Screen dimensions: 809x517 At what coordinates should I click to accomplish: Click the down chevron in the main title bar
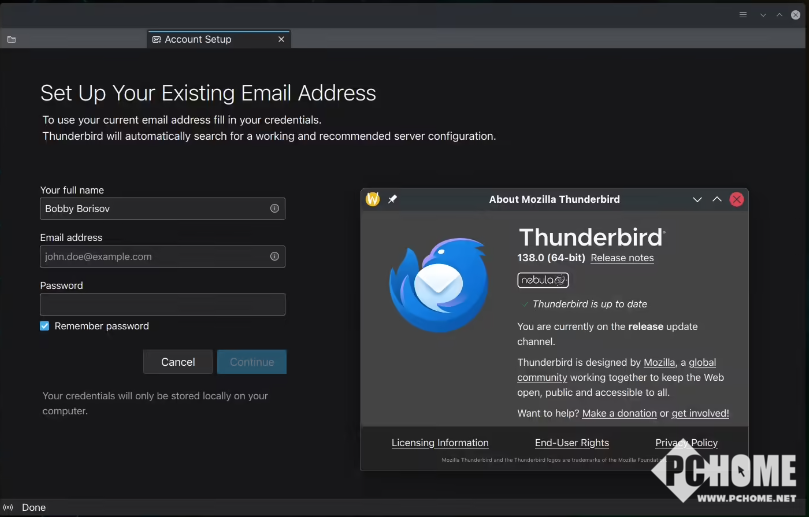(x=762, y=15)
